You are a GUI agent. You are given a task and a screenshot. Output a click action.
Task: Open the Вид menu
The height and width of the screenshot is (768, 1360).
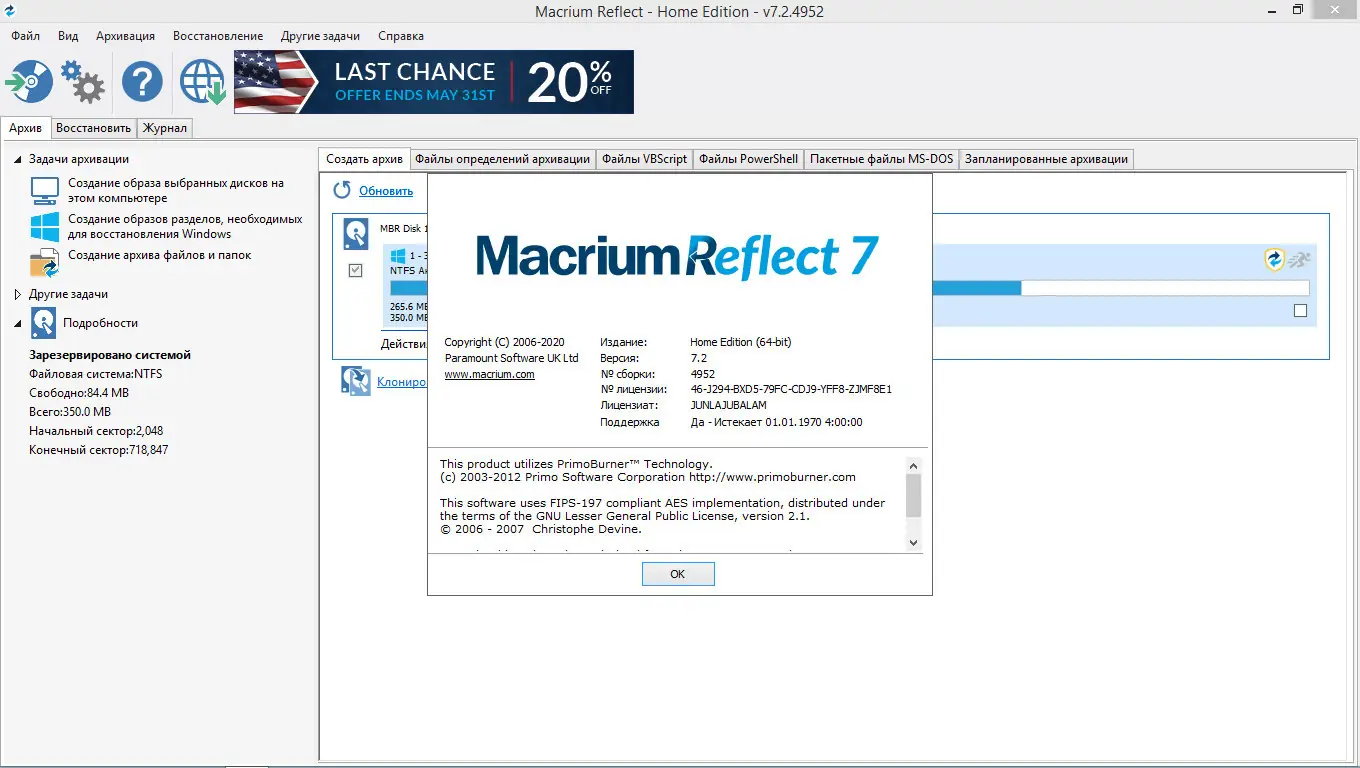pos(68,36)
